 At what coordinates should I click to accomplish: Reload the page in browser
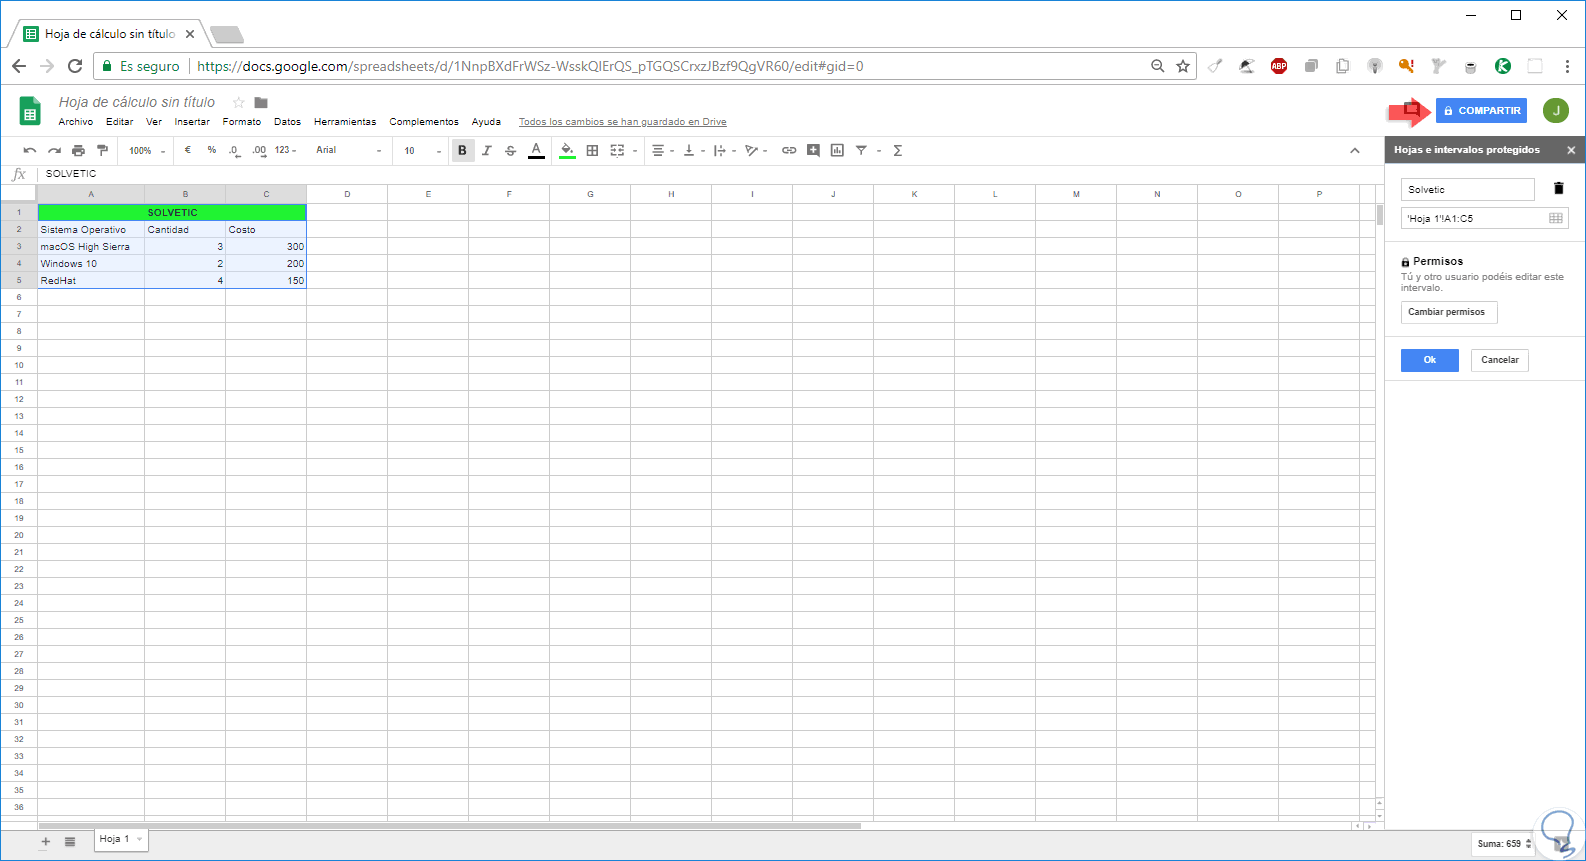pyautogui.click(x=75, y=66)
